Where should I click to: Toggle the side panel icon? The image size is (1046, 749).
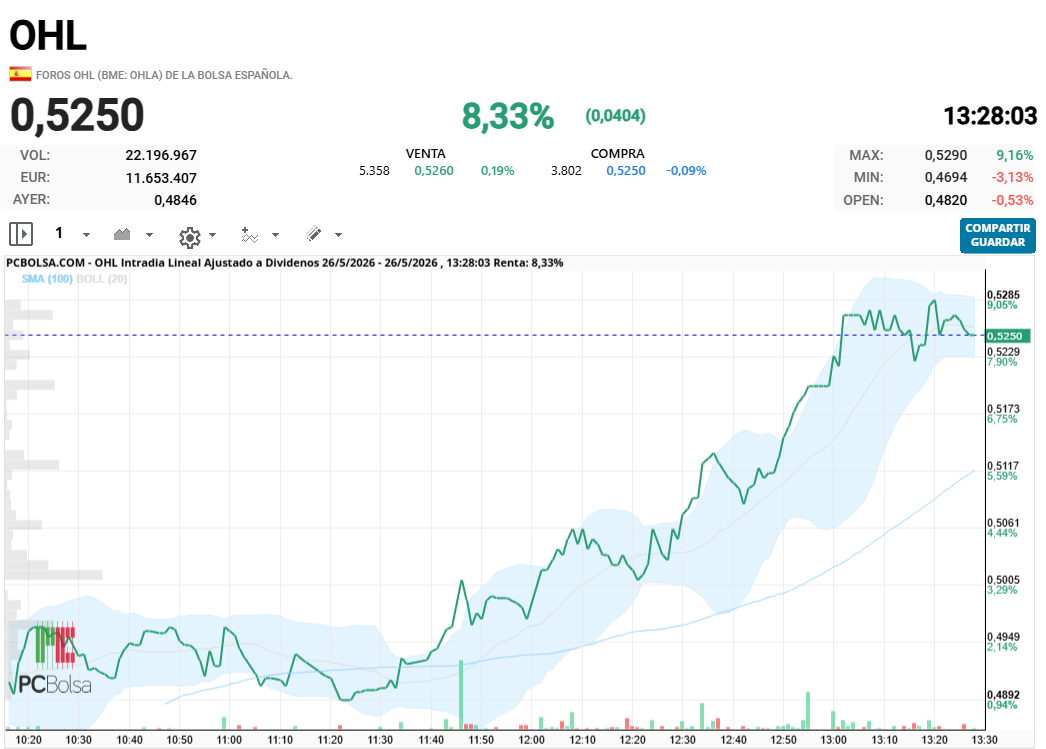[x=21, y=234]
